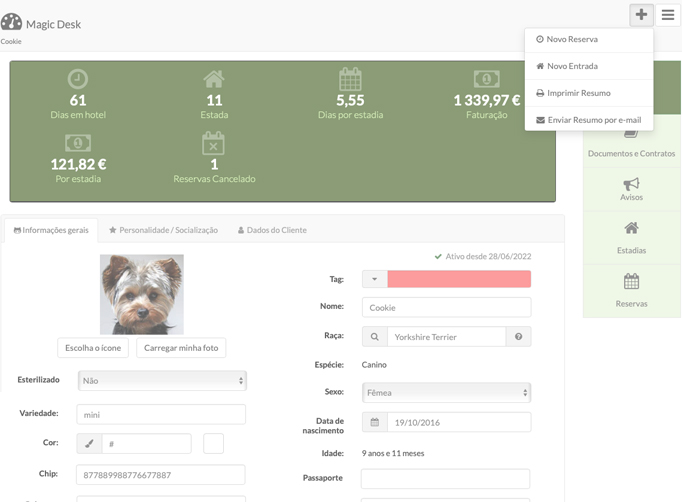
Task: Click the Variedade field containing mini
Action: (x=161, y=415)
